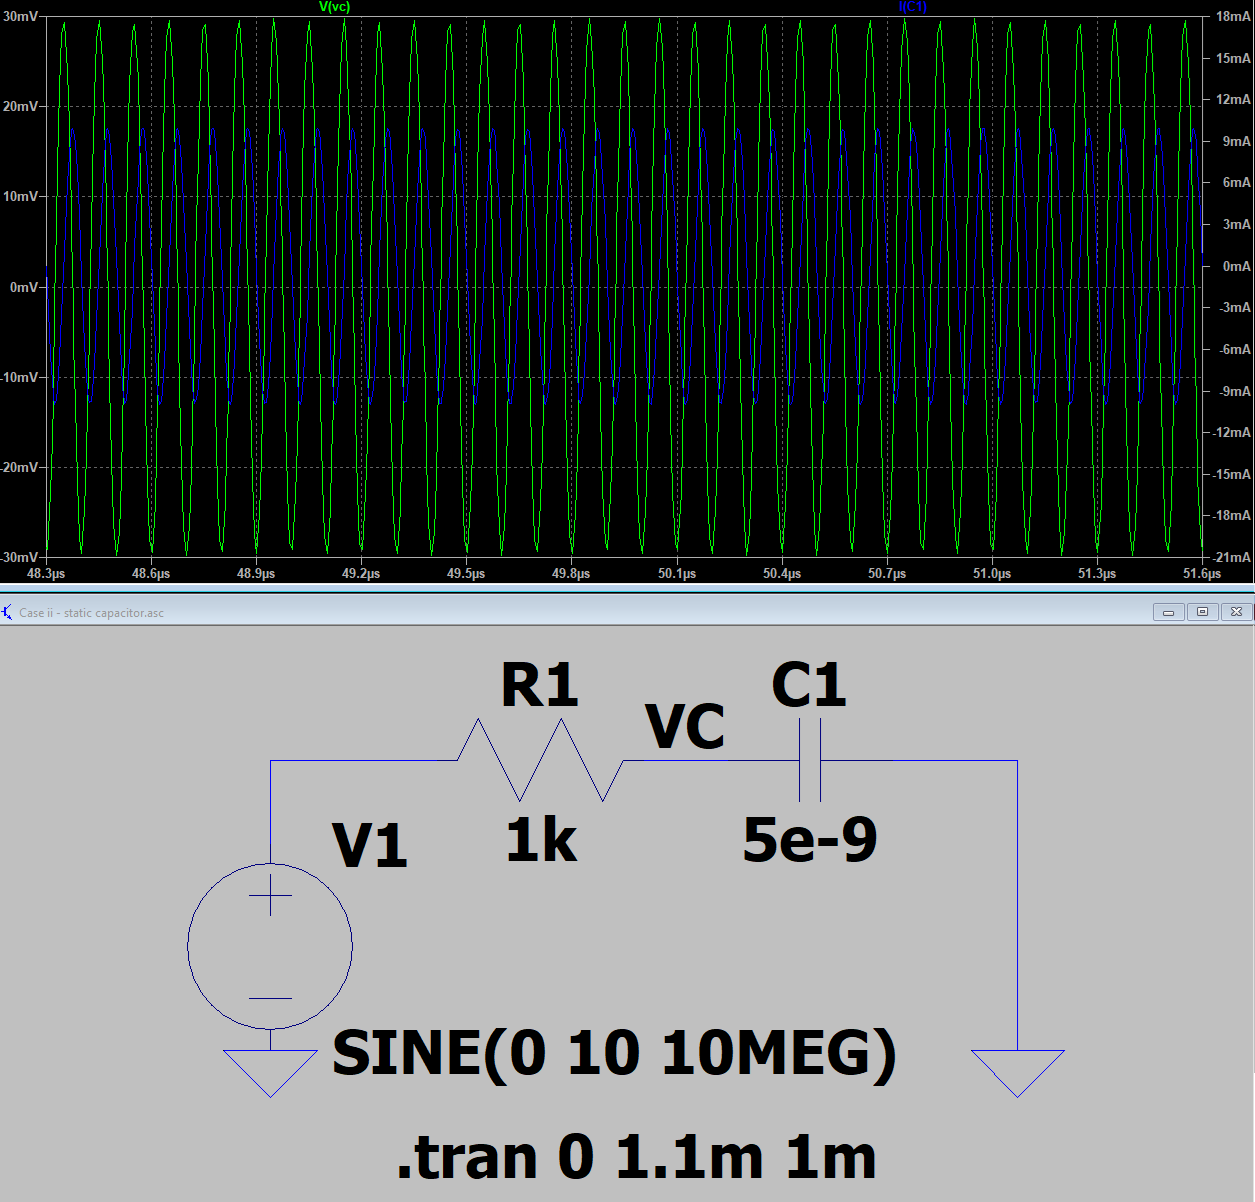1255x1202 pixels.
Task: Close the static capacitor schematic window
Action: 1237,612
